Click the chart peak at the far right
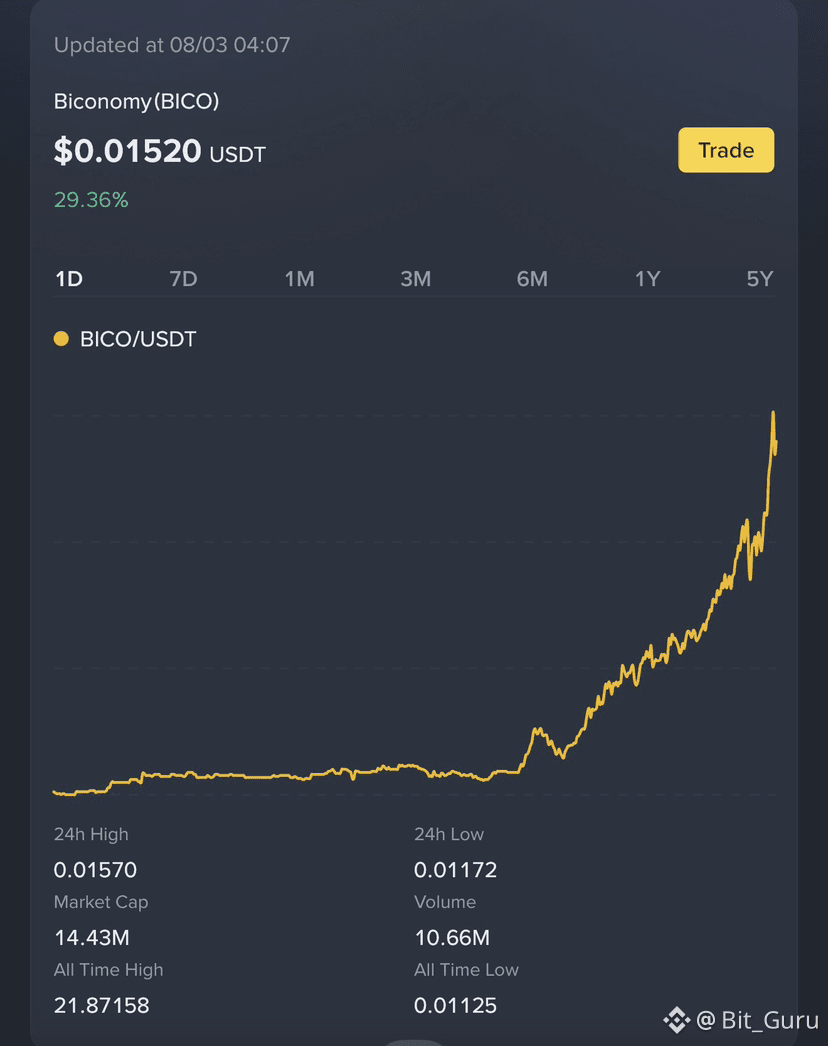This screenshot has height=1046, width=828. click(x=773, y=413)
